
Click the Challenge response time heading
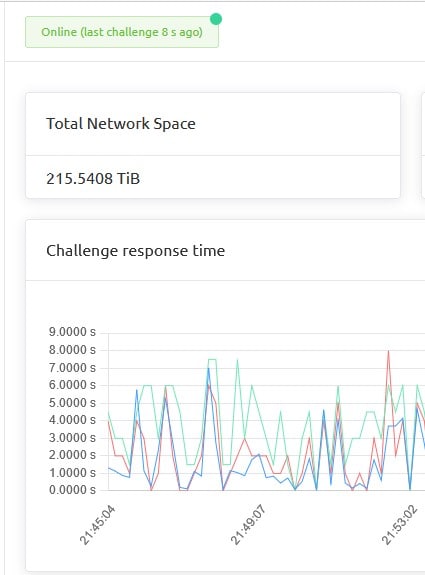(x=135, y=251)
